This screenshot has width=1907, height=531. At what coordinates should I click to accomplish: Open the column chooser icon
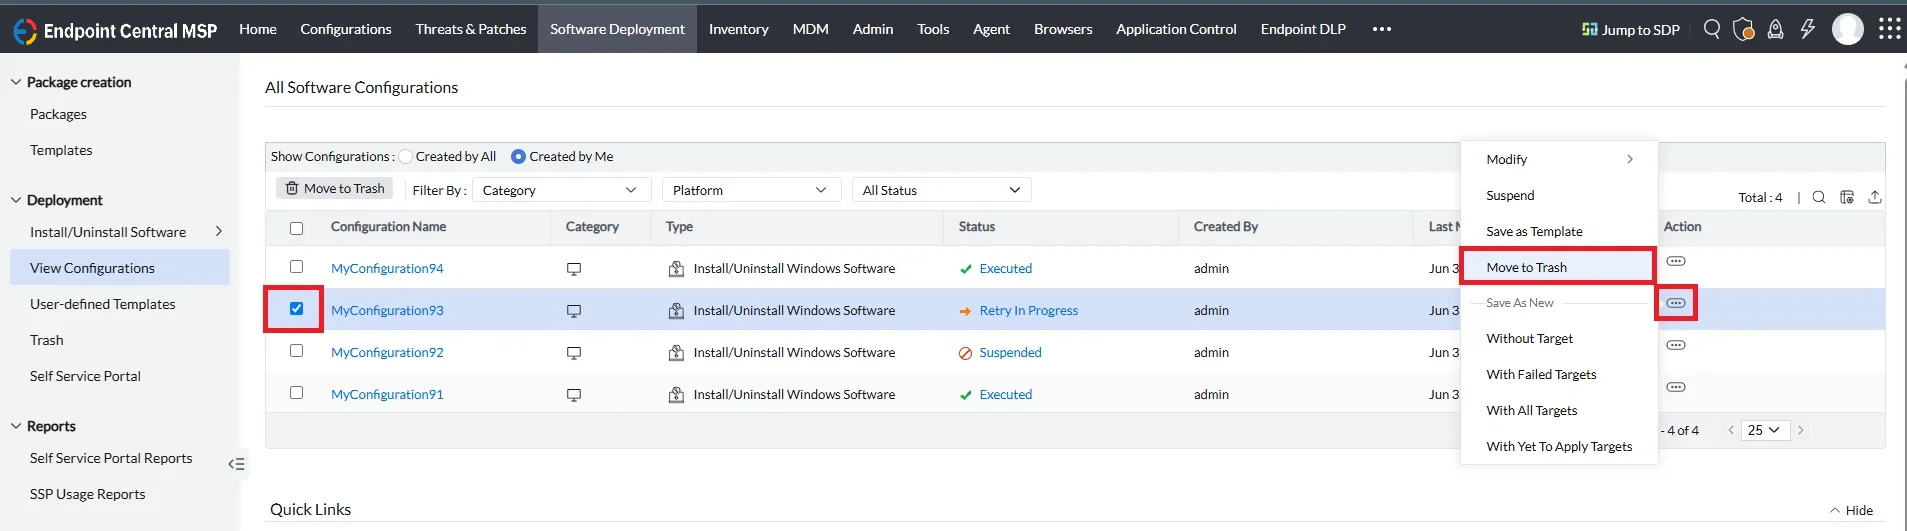(x=1847, y=197)
